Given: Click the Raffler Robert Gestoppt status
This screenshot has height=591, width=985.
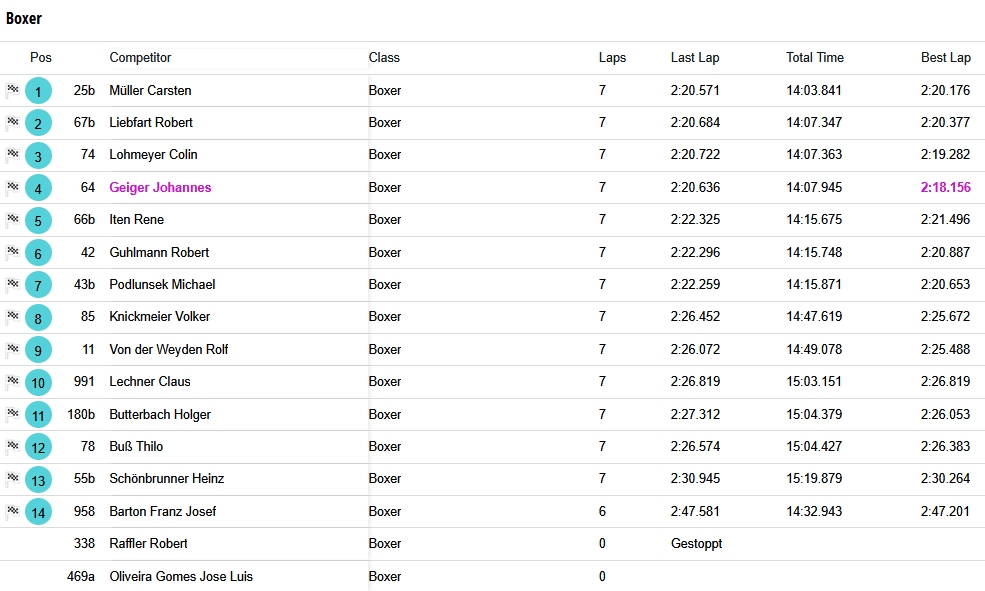Looking at the screenshot, I should tap(696, 543).
